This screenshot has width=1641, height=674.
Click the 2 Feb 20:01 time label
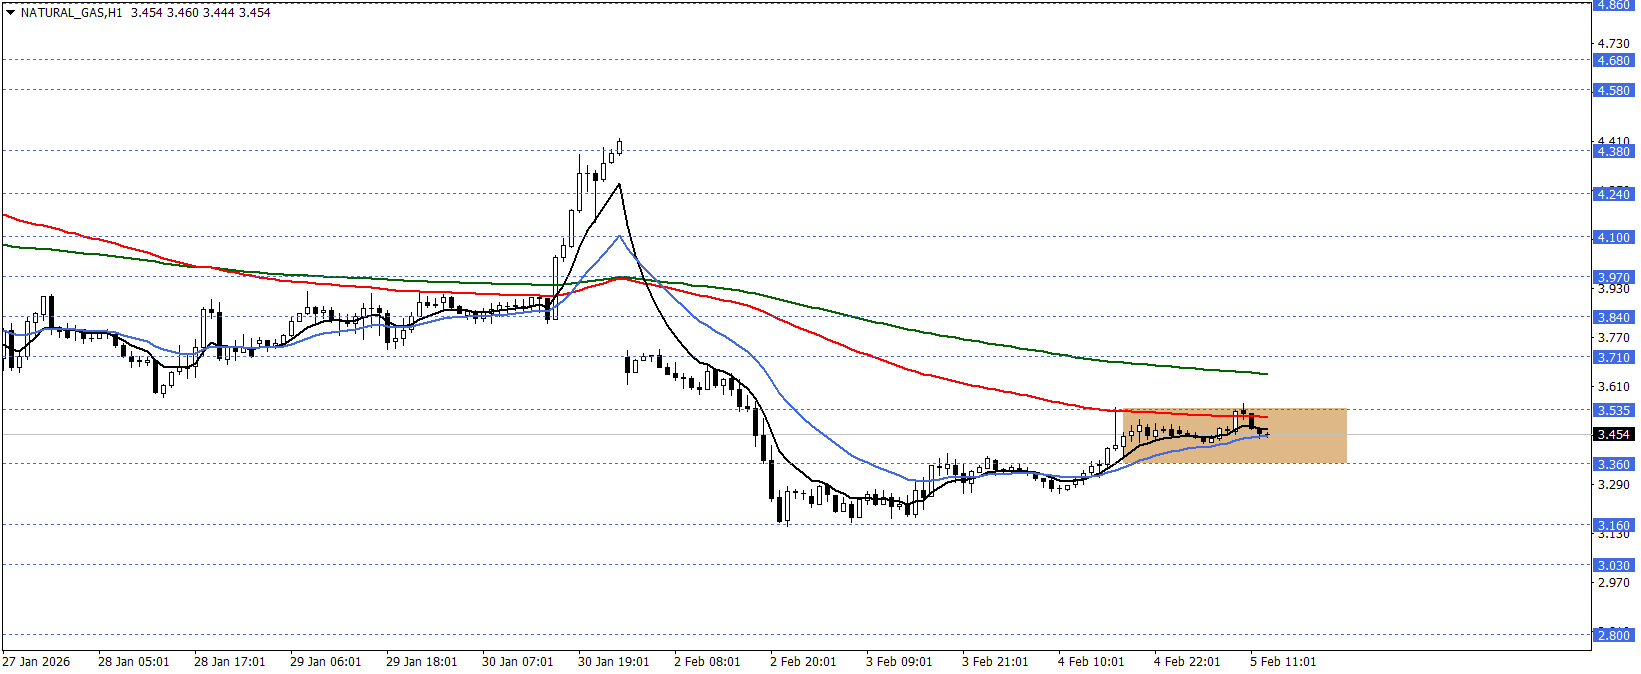coord(805,662)
